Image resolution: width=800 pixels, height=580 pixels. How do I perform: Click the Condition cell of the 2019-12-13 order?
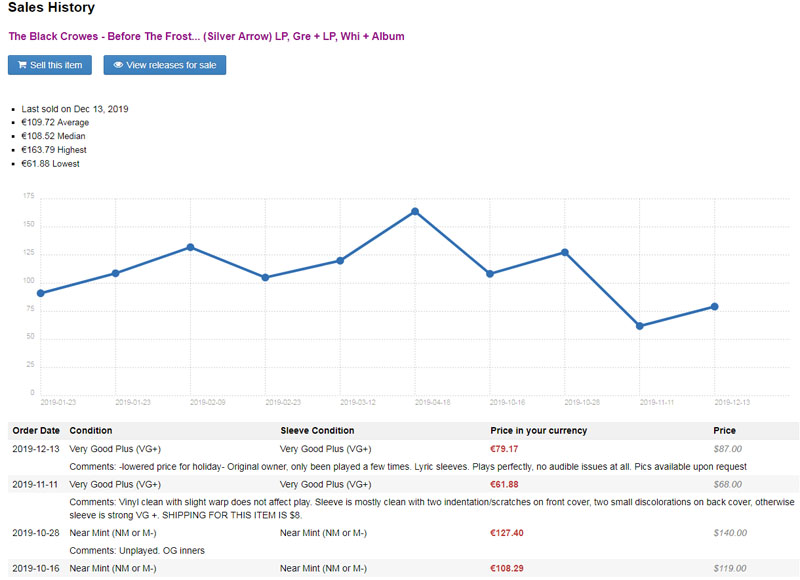(x=115, y=449)
